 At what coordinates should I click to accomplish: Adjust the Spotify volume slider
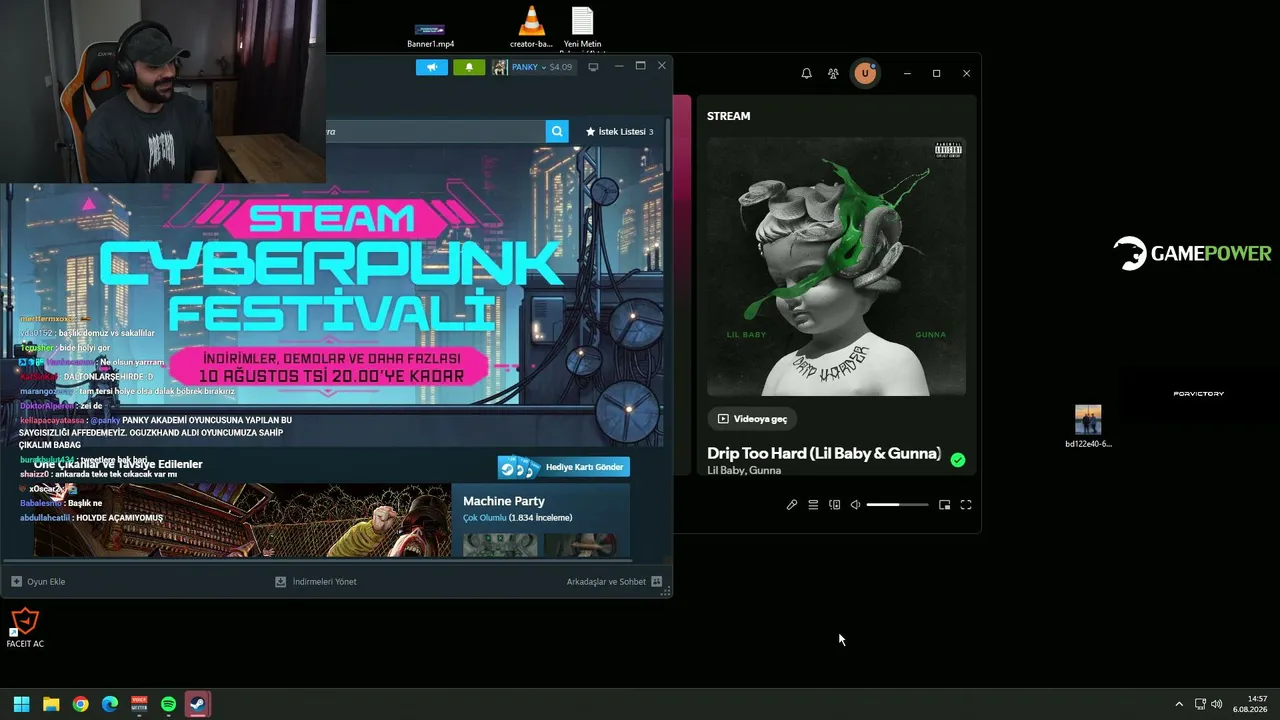point(897,505)
